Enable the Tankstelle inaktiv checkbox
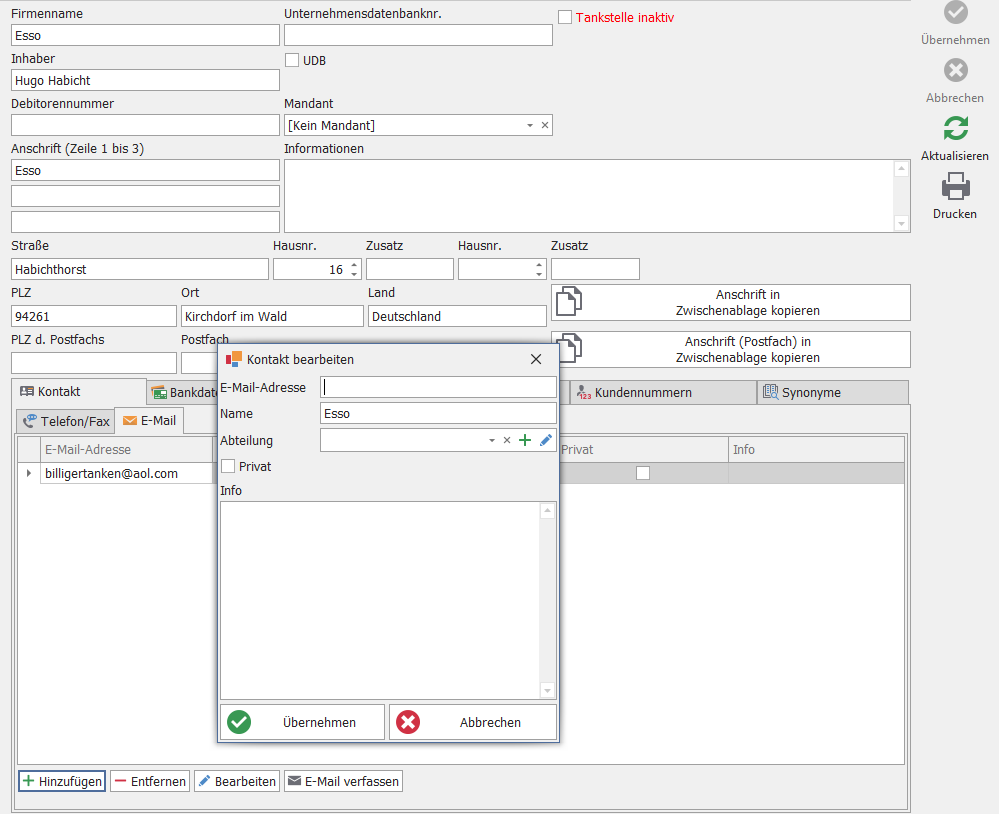The height and width of the screenshot is (814, 999). coord(566,17)
